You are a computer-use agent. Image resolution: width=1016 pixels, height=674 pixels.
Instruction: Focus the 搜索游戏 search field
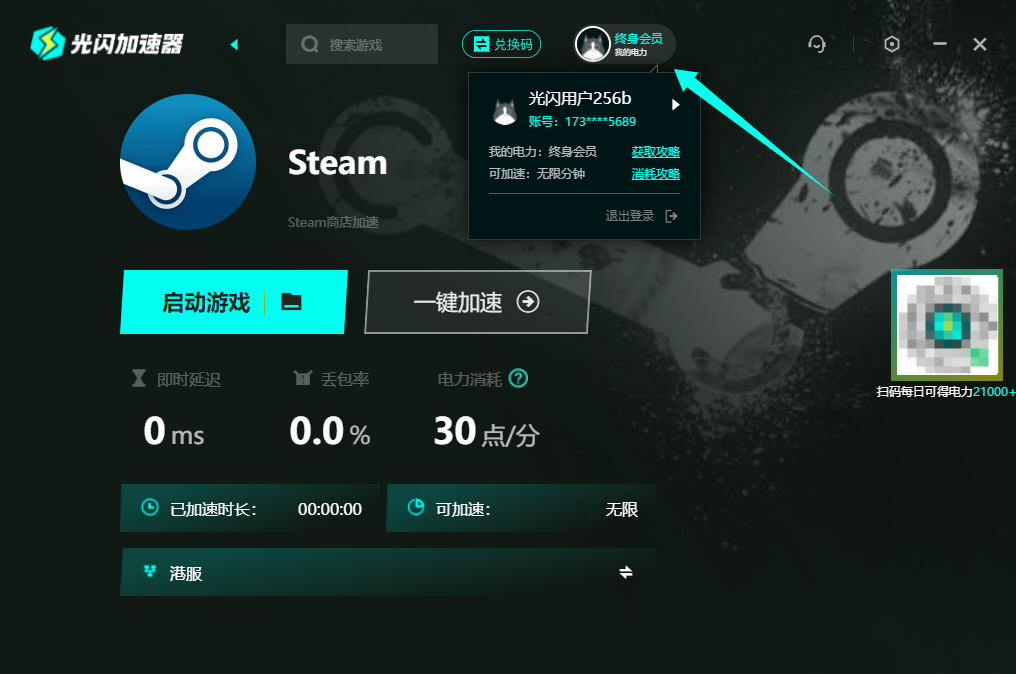pyautogui.click(x=362, y=44)
